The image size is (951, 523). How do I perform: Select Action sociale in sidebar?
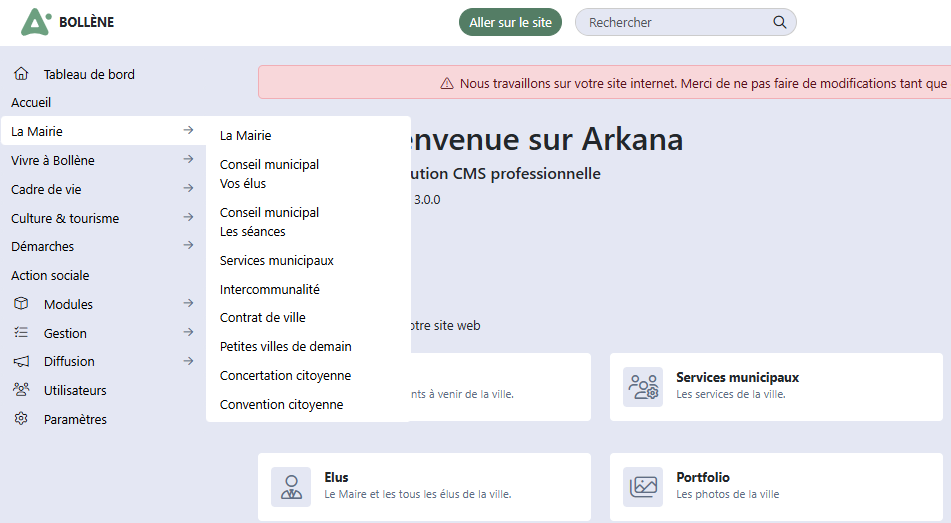[50, 275]
